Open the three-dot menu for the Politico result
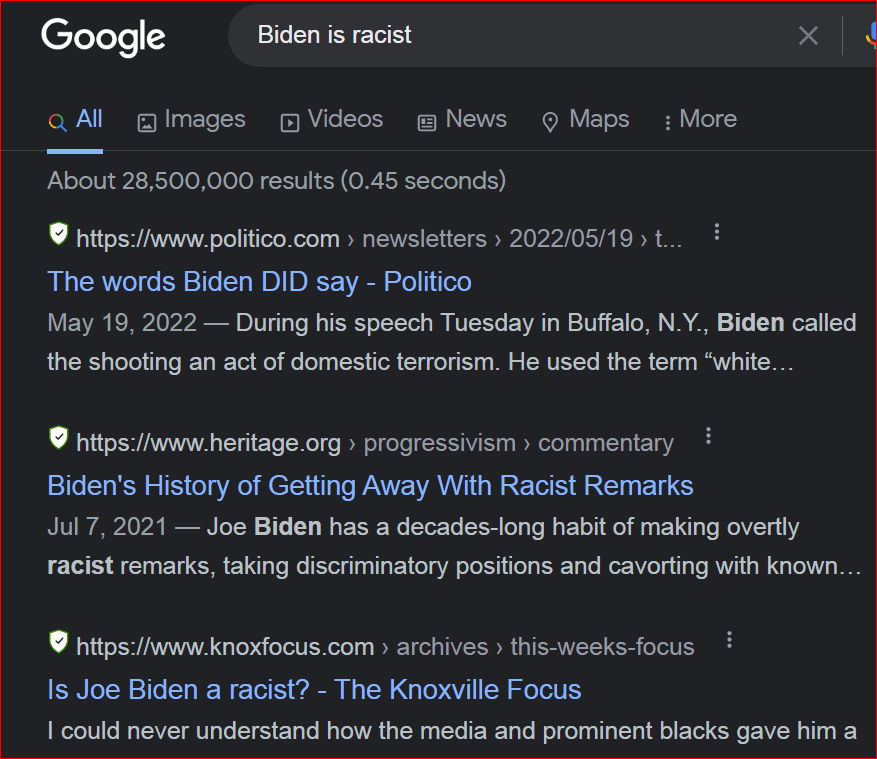 [717, 233]
